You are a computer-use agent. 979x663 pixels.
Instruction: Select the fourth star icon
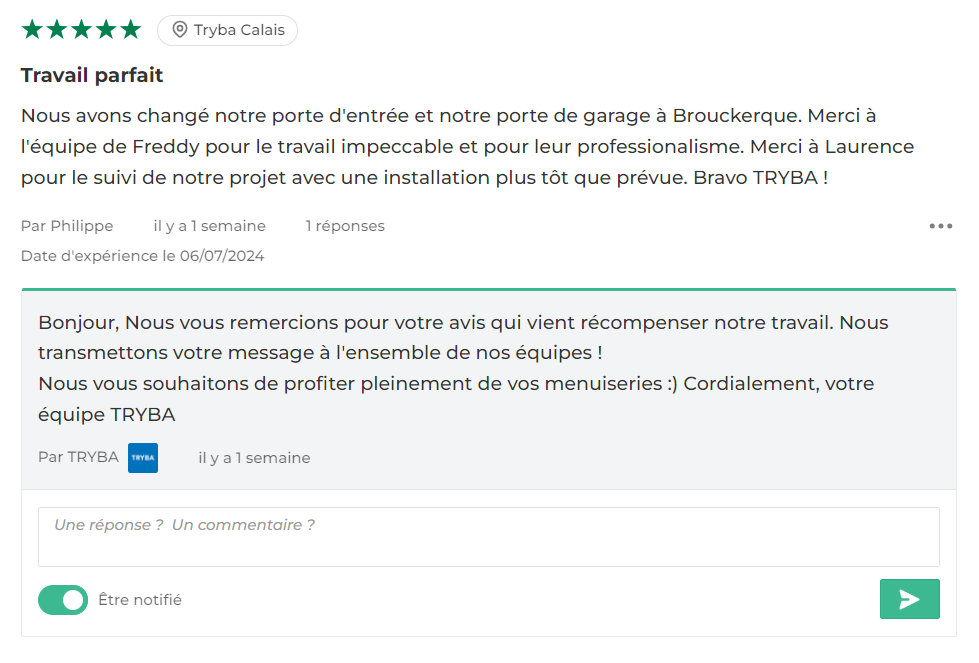[x=107, y=29]
